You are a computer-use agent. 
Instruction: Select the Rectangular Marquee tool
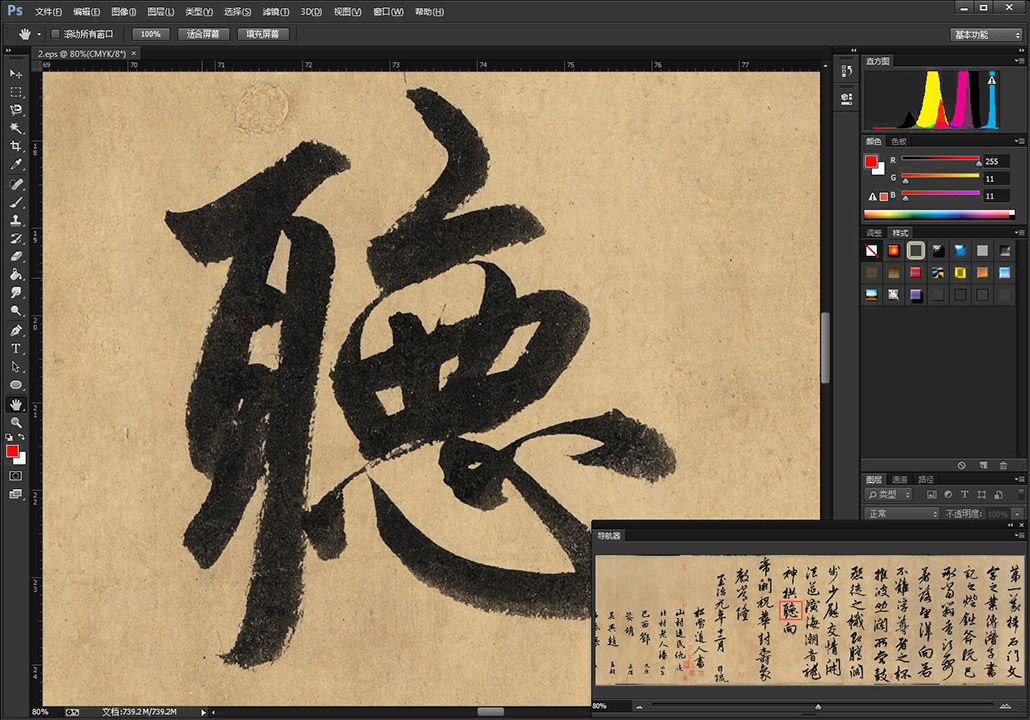pyautogui.click(x=16, y=92)
